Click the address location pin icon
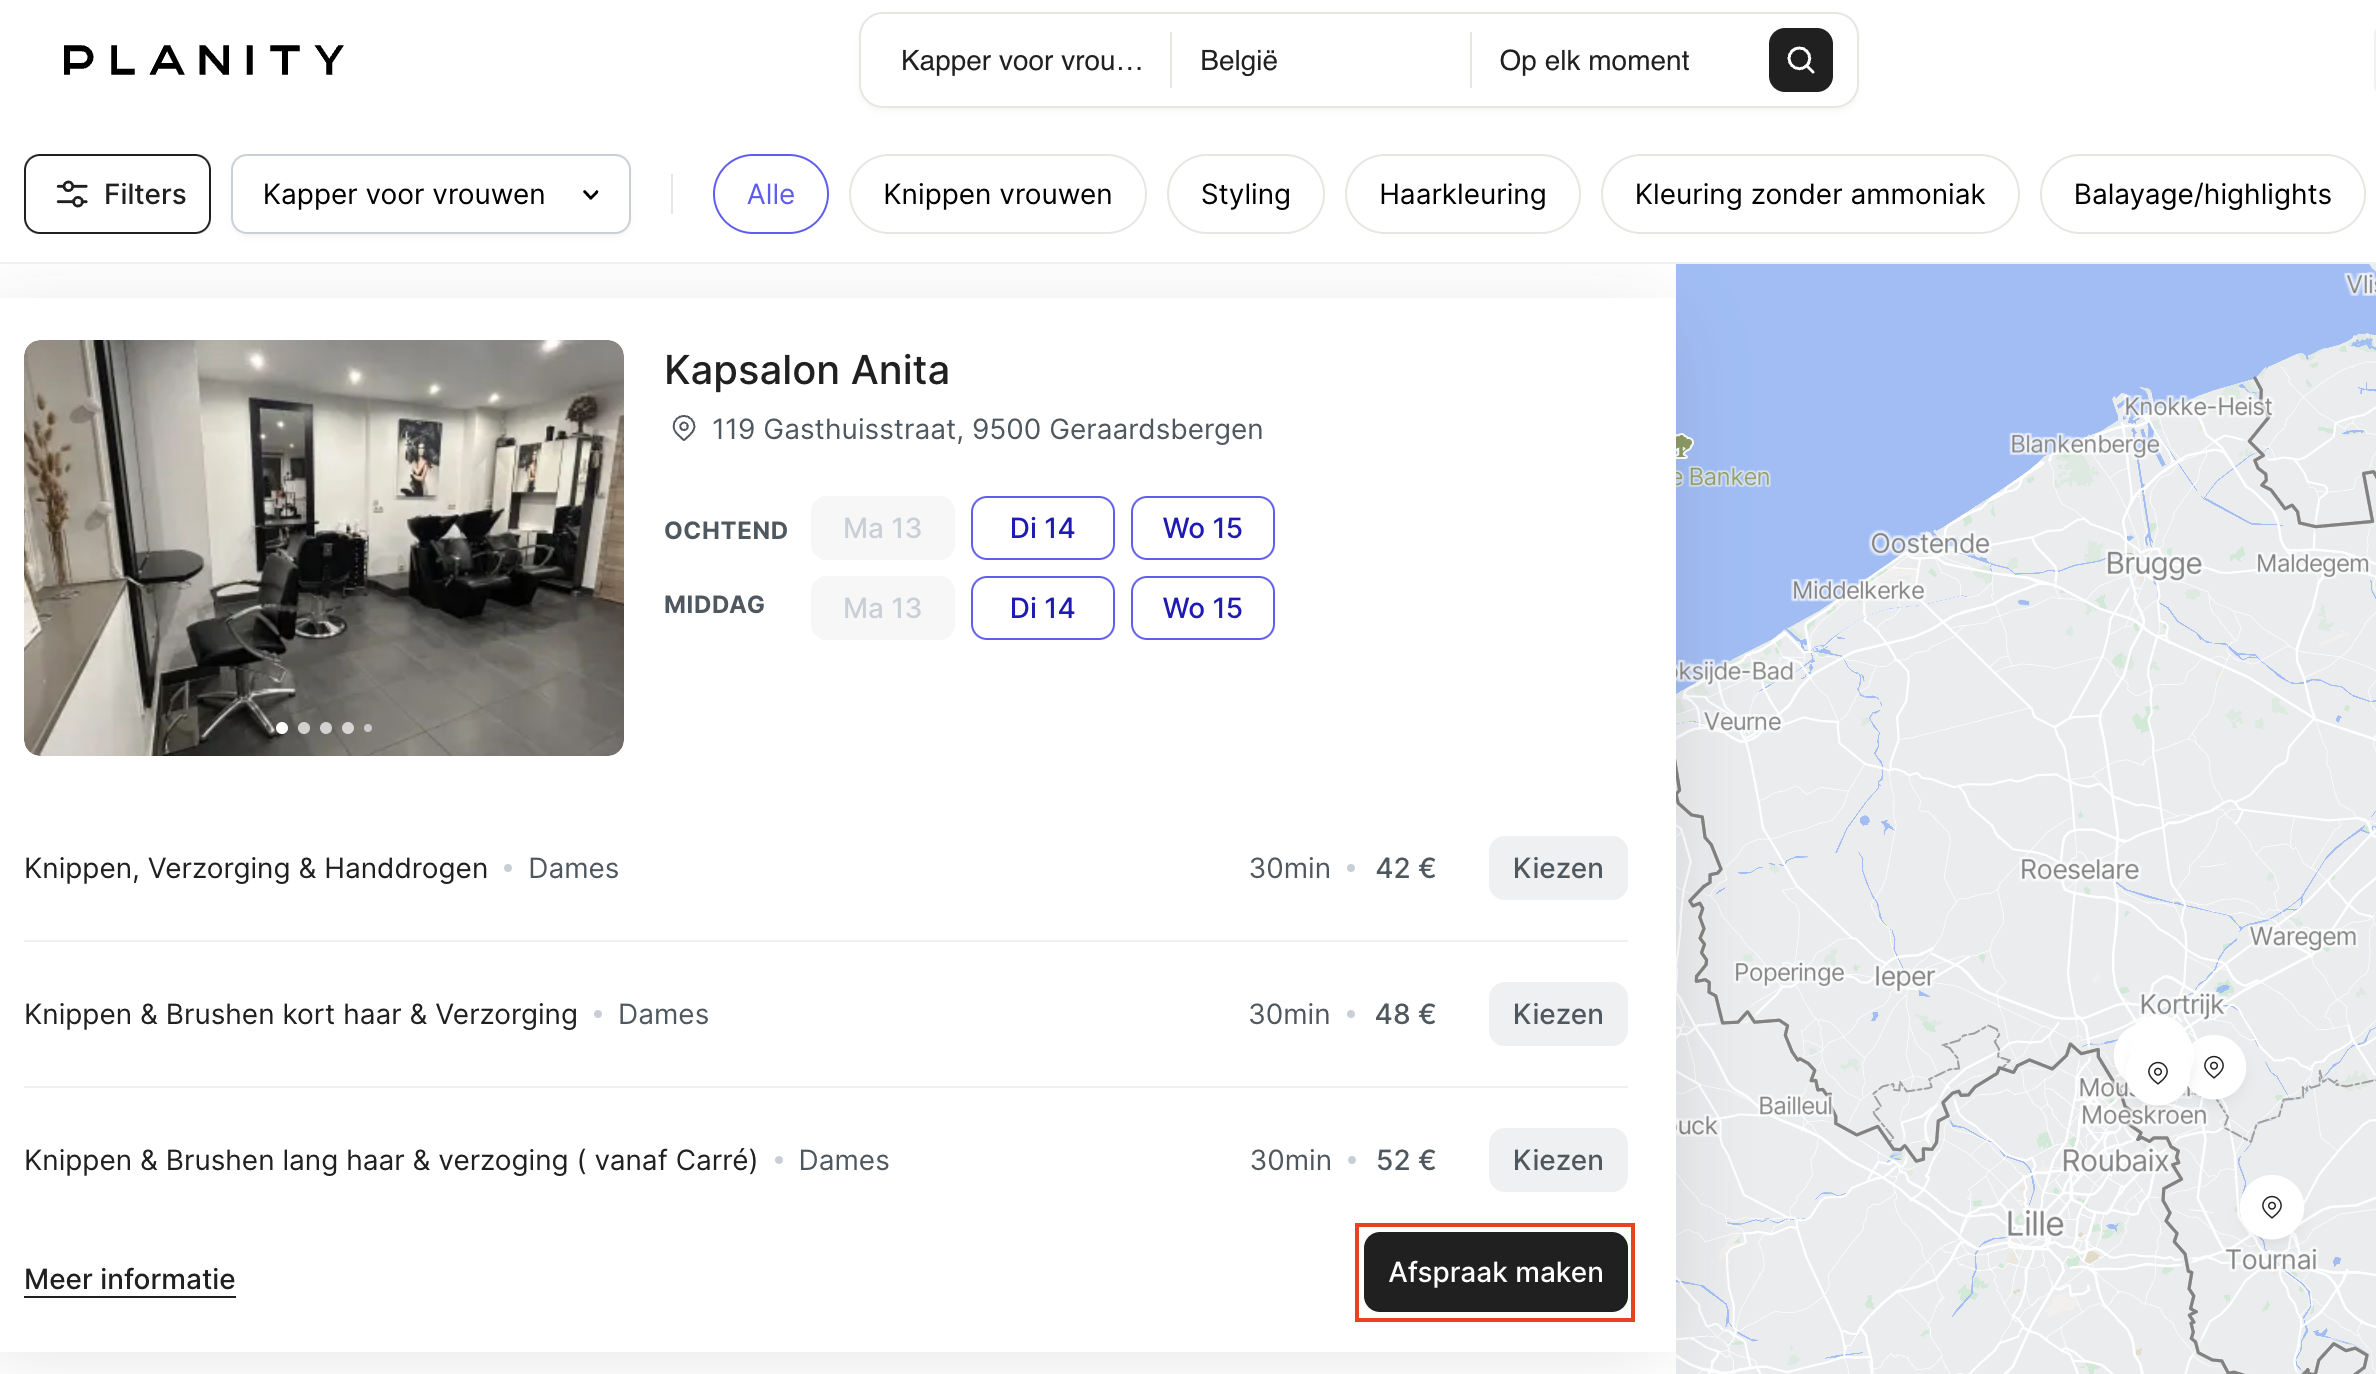2376x1374 pixels. [x=683, y=429]
